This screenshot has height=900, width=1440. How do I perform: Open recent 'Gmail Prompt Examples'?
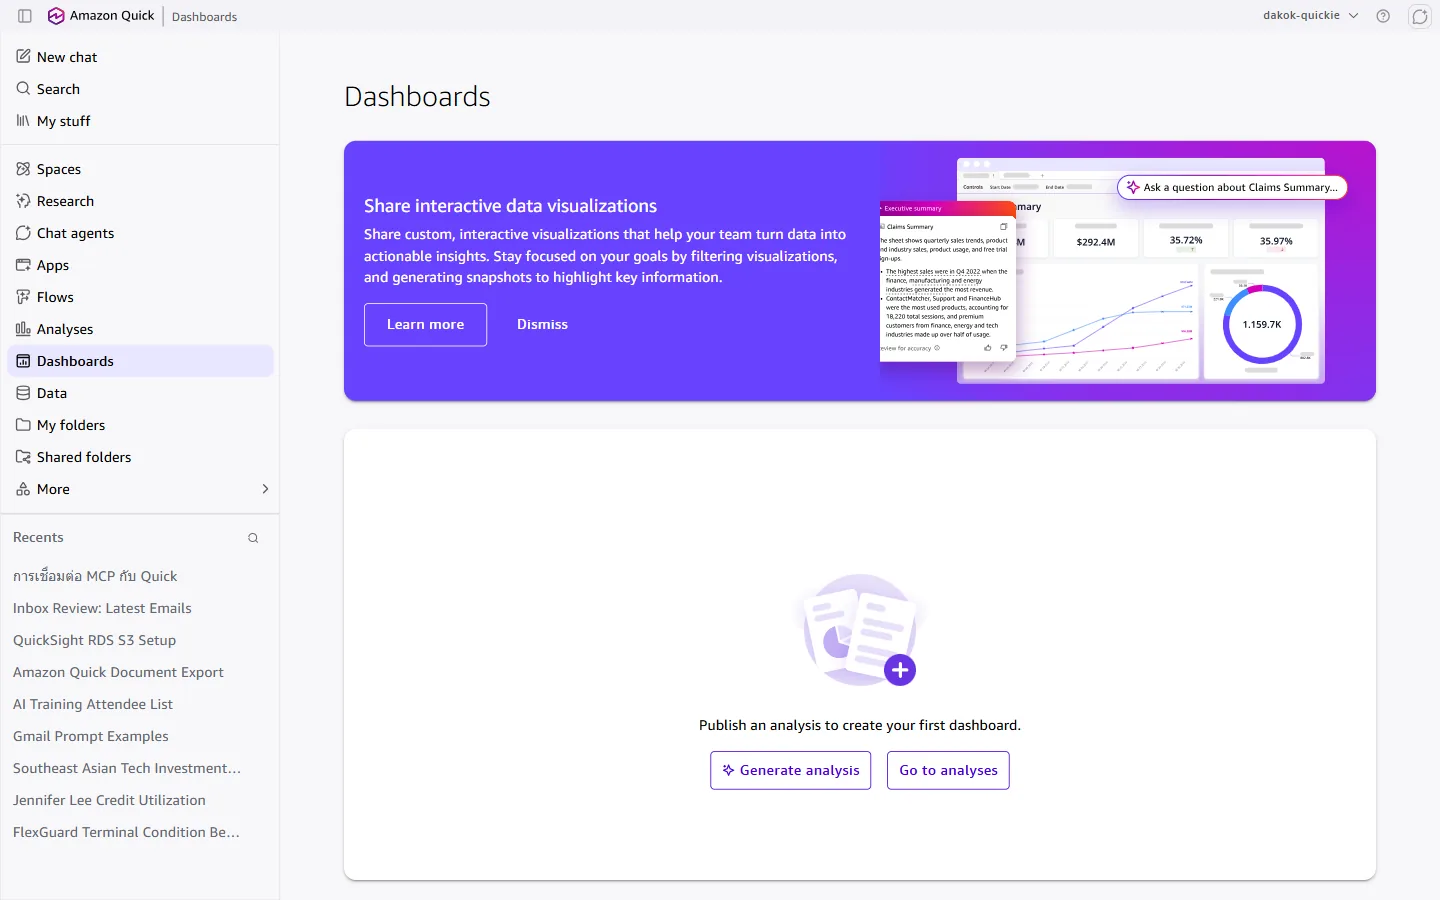(91, 736)
